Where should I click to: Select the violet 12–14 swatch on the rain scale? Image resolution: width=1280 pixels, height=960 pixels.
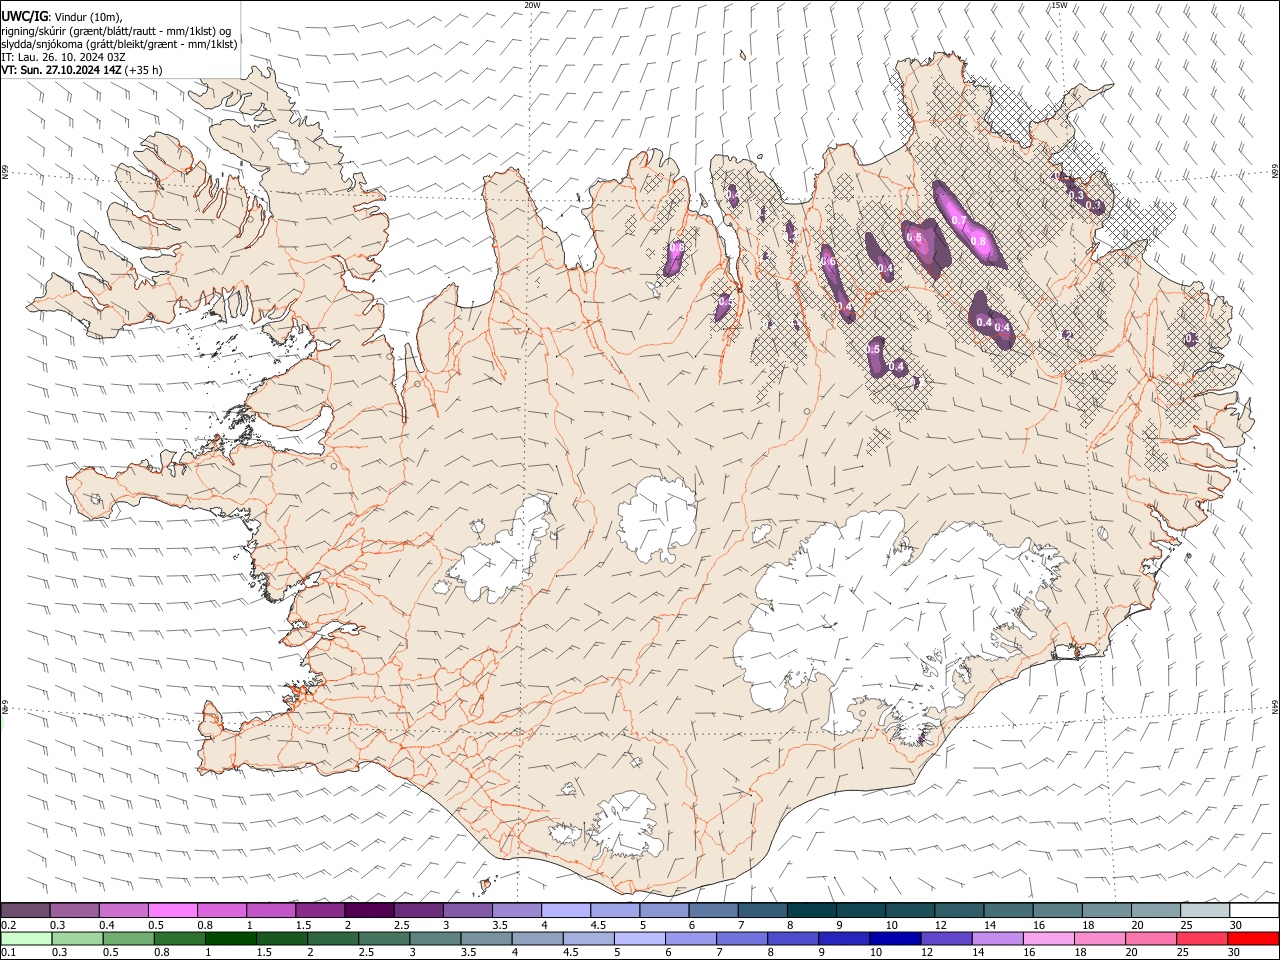[x=946, y=938]
